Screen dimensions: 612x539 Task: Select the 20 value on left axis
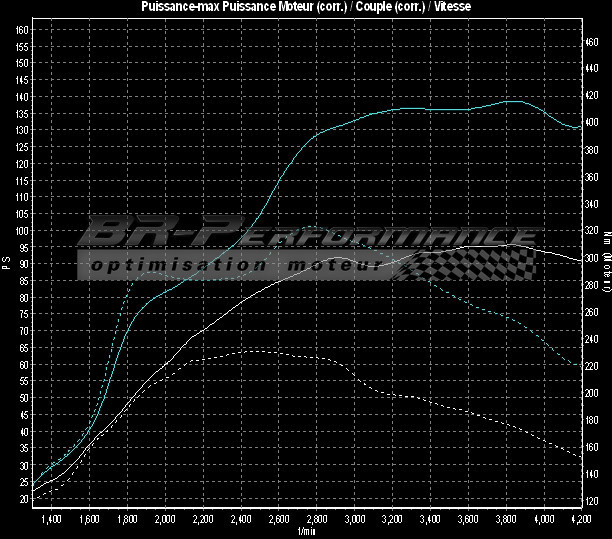point(23,498)
